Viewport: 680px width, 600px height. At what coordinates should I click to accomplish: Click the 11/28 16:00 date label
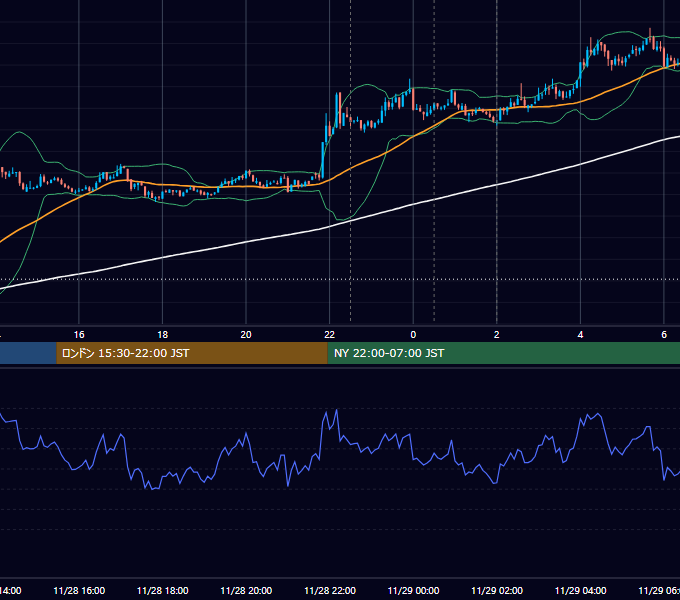79,591
